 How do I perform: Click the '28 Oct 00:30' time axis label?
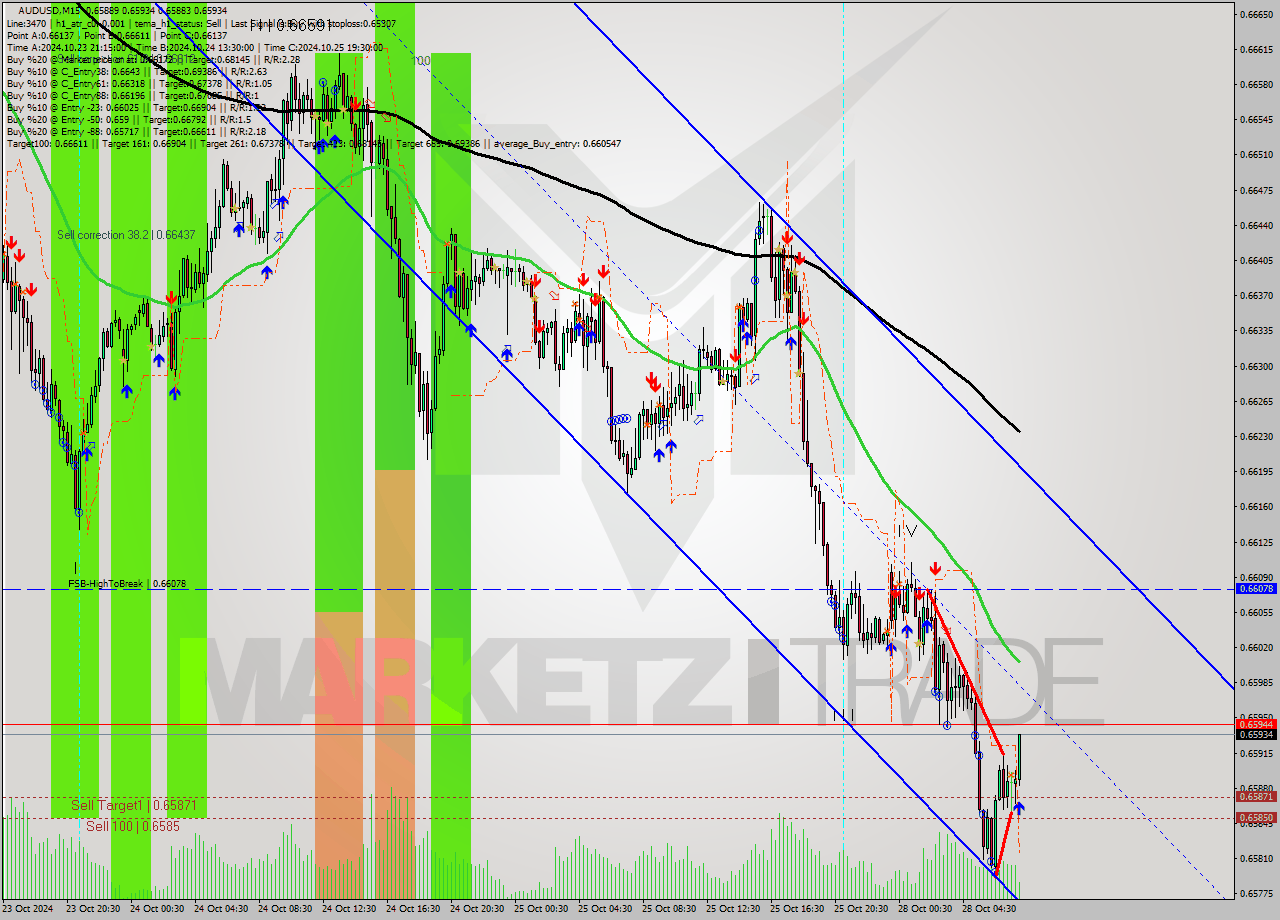click(926, 909)
